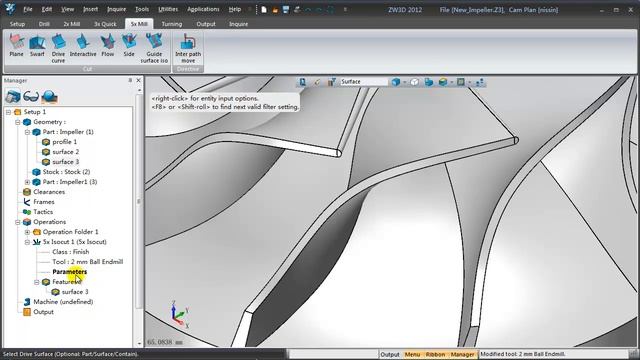
Task: Open the Utilities menu
Action: 168,9
